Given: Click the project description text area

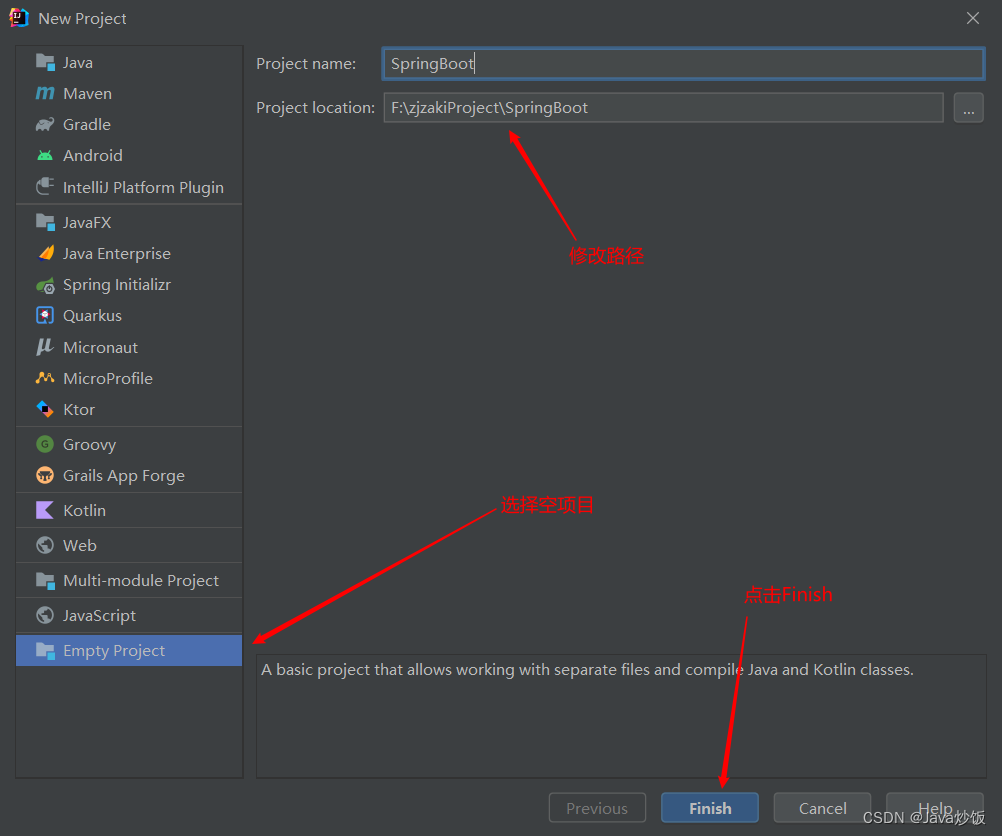Looking at the screenshot, I should [x=621, y=716].
